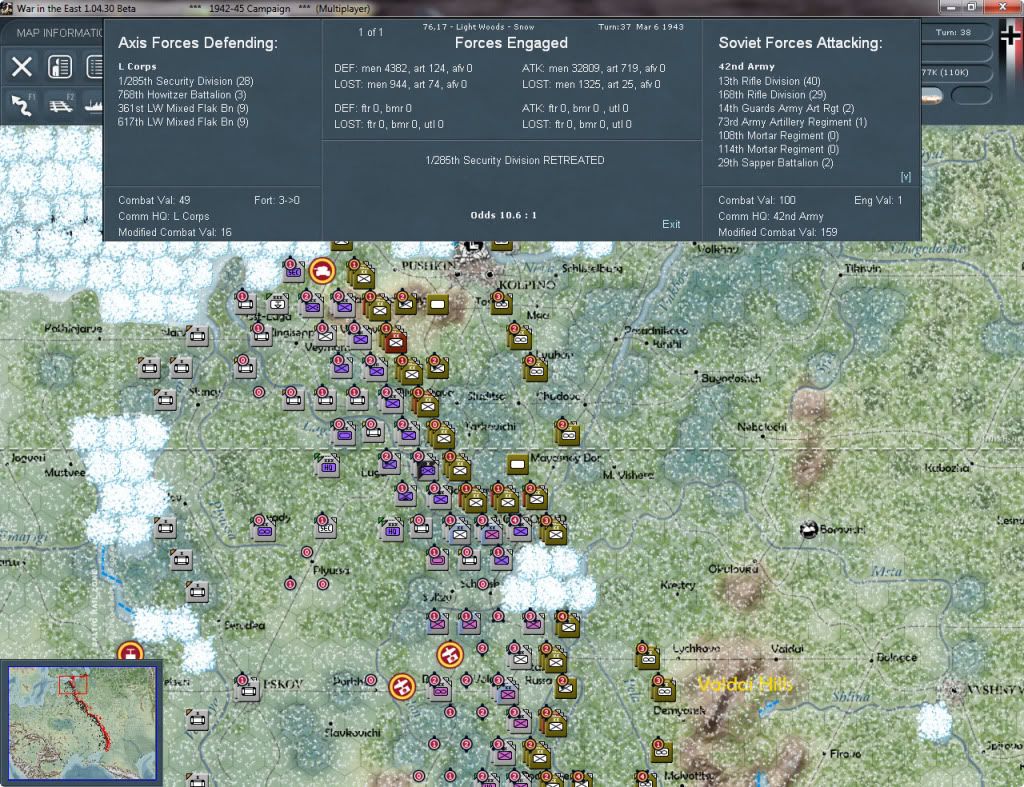Image resolution: width=1024 pixels, height=787 pixels.
Task: Select the red Soviet unit counter near Veymarn
Action: click(395, 341)
